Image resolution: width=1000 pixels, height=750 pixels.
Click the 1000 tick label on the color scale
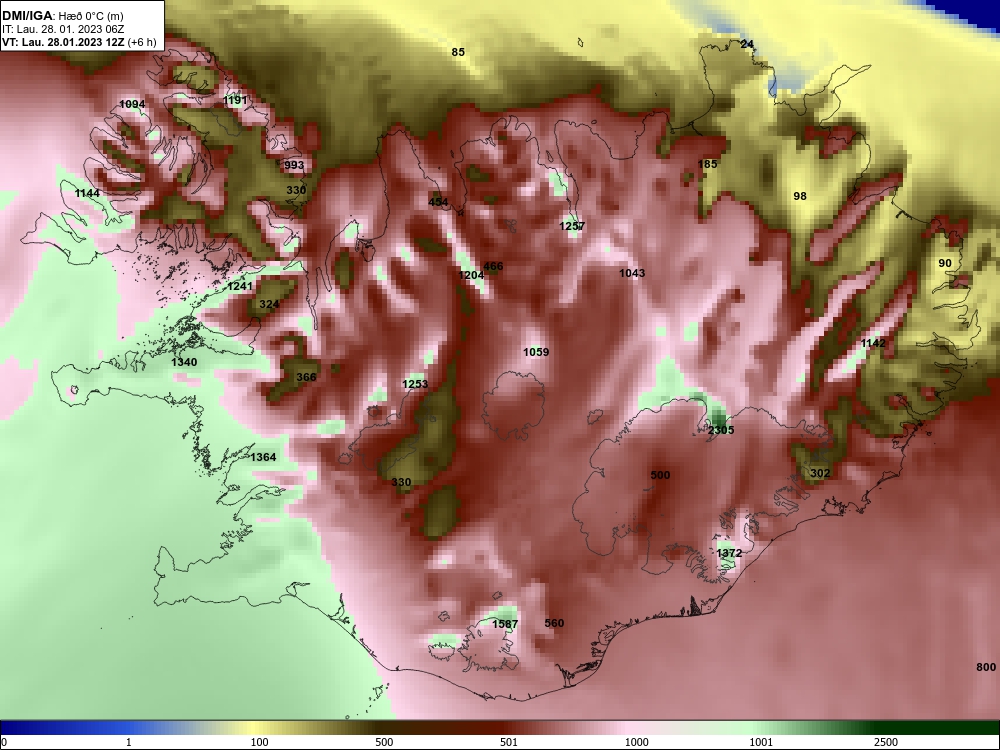[x=637, y=742]
